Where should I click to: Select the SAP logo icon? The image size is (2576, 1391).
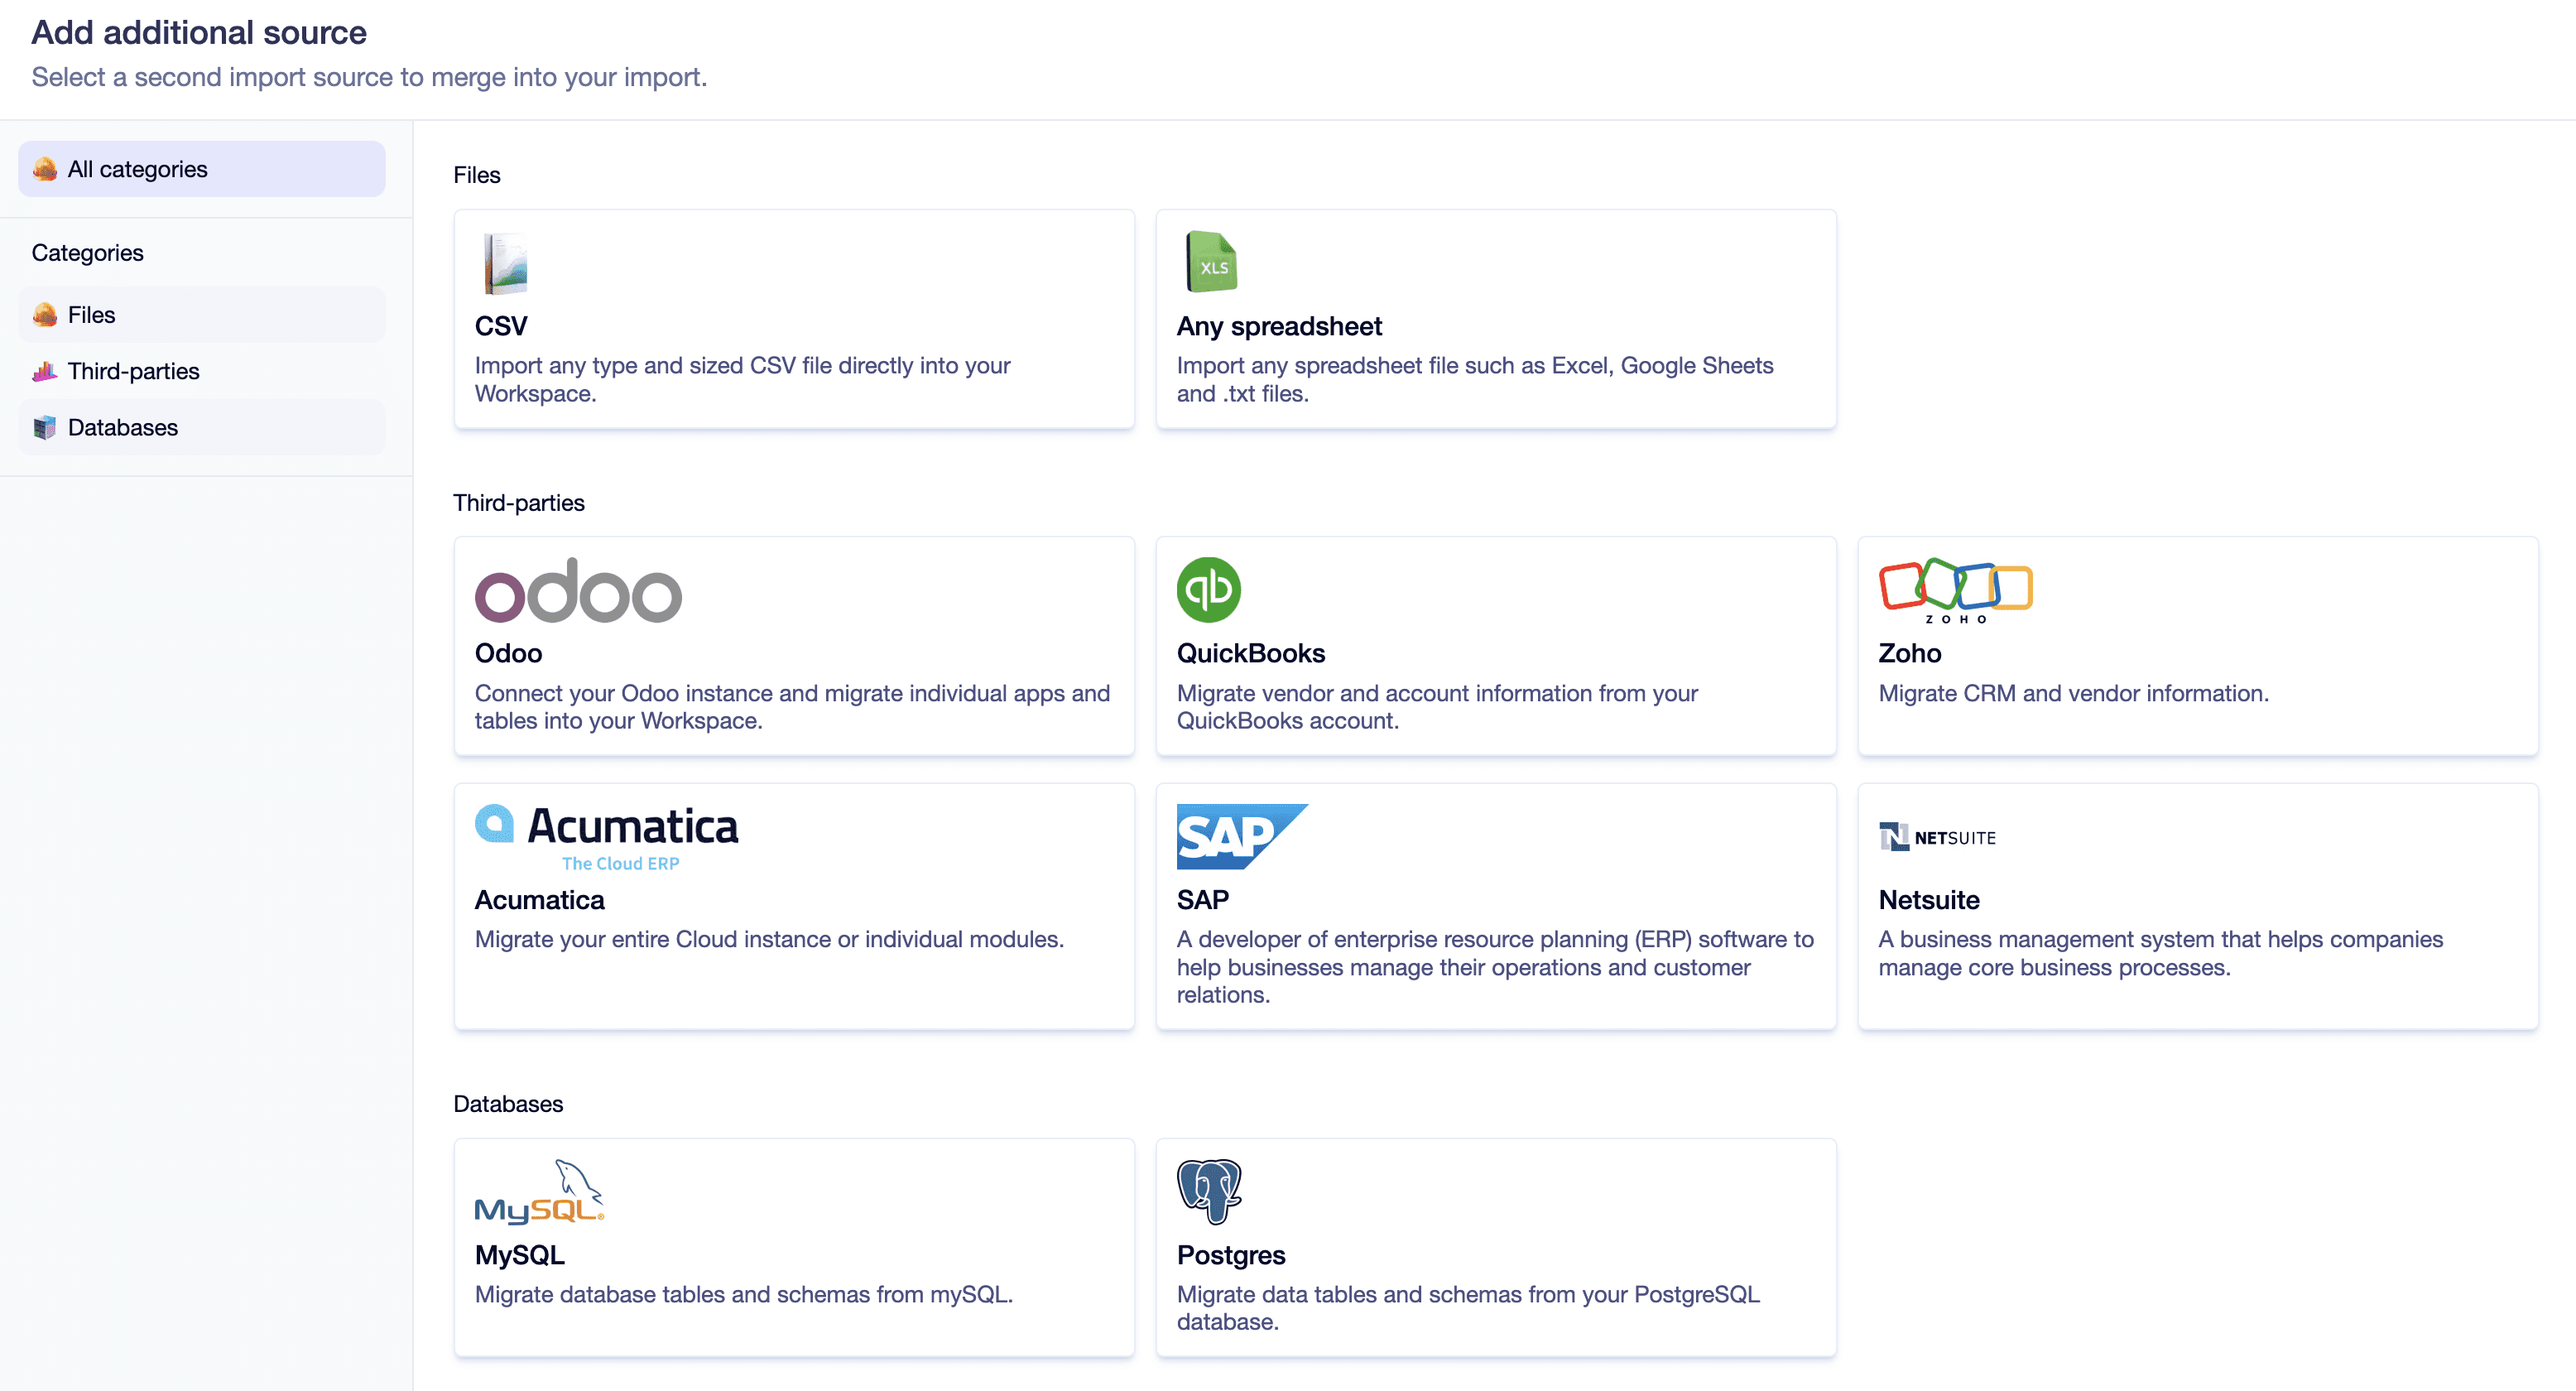click(x=1241, y=836)
